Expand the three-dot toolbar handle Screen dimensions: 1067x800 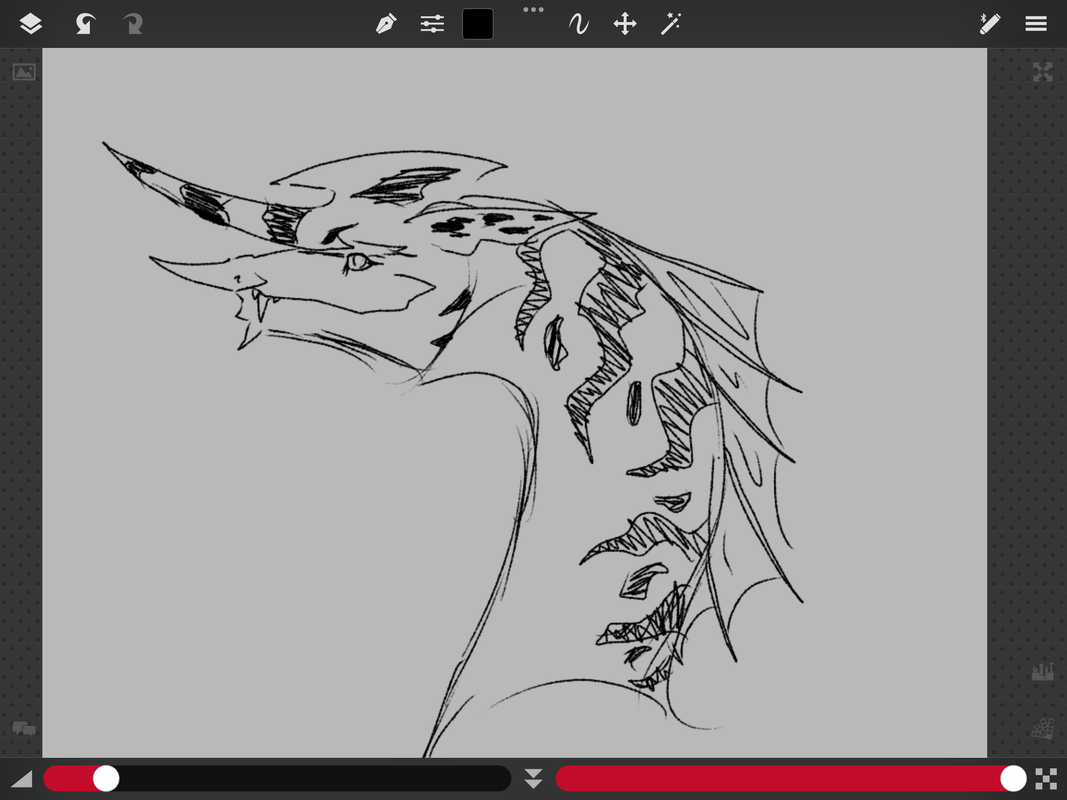click(534, 10)
